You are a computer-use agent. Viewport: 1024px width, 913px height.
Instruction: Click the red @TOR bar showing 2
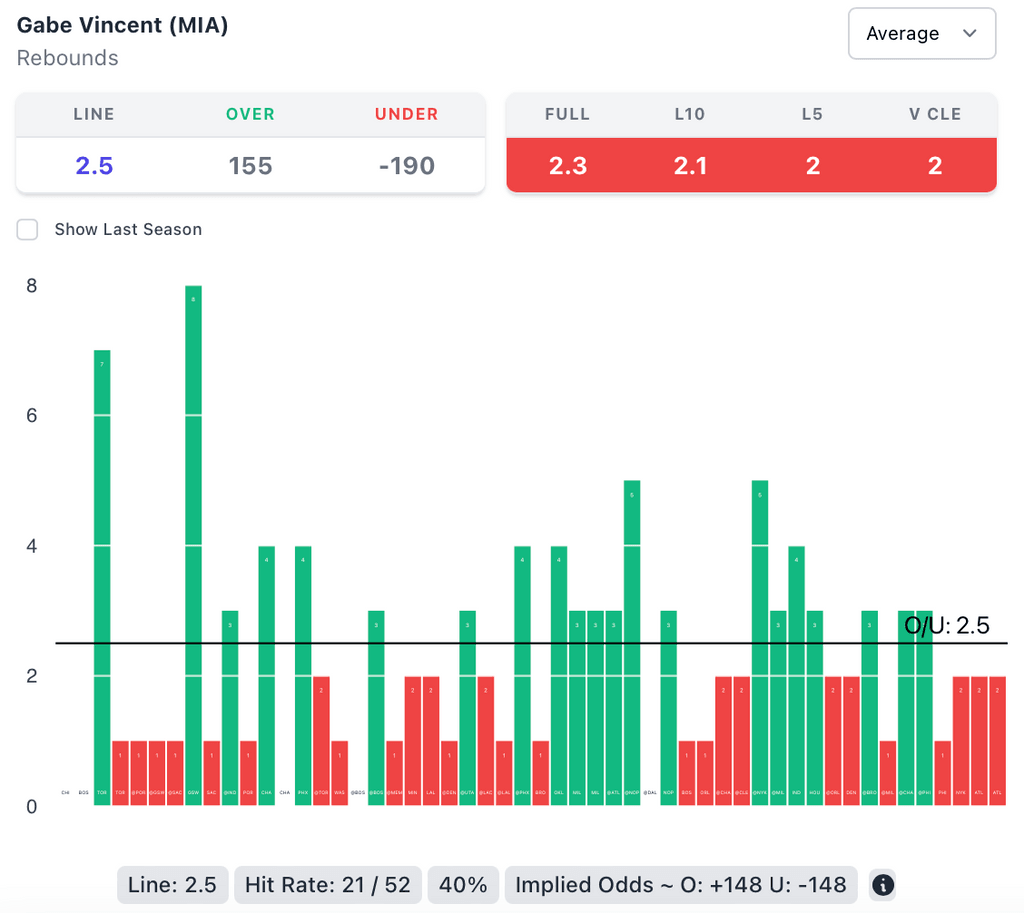(x=321, y=741)
